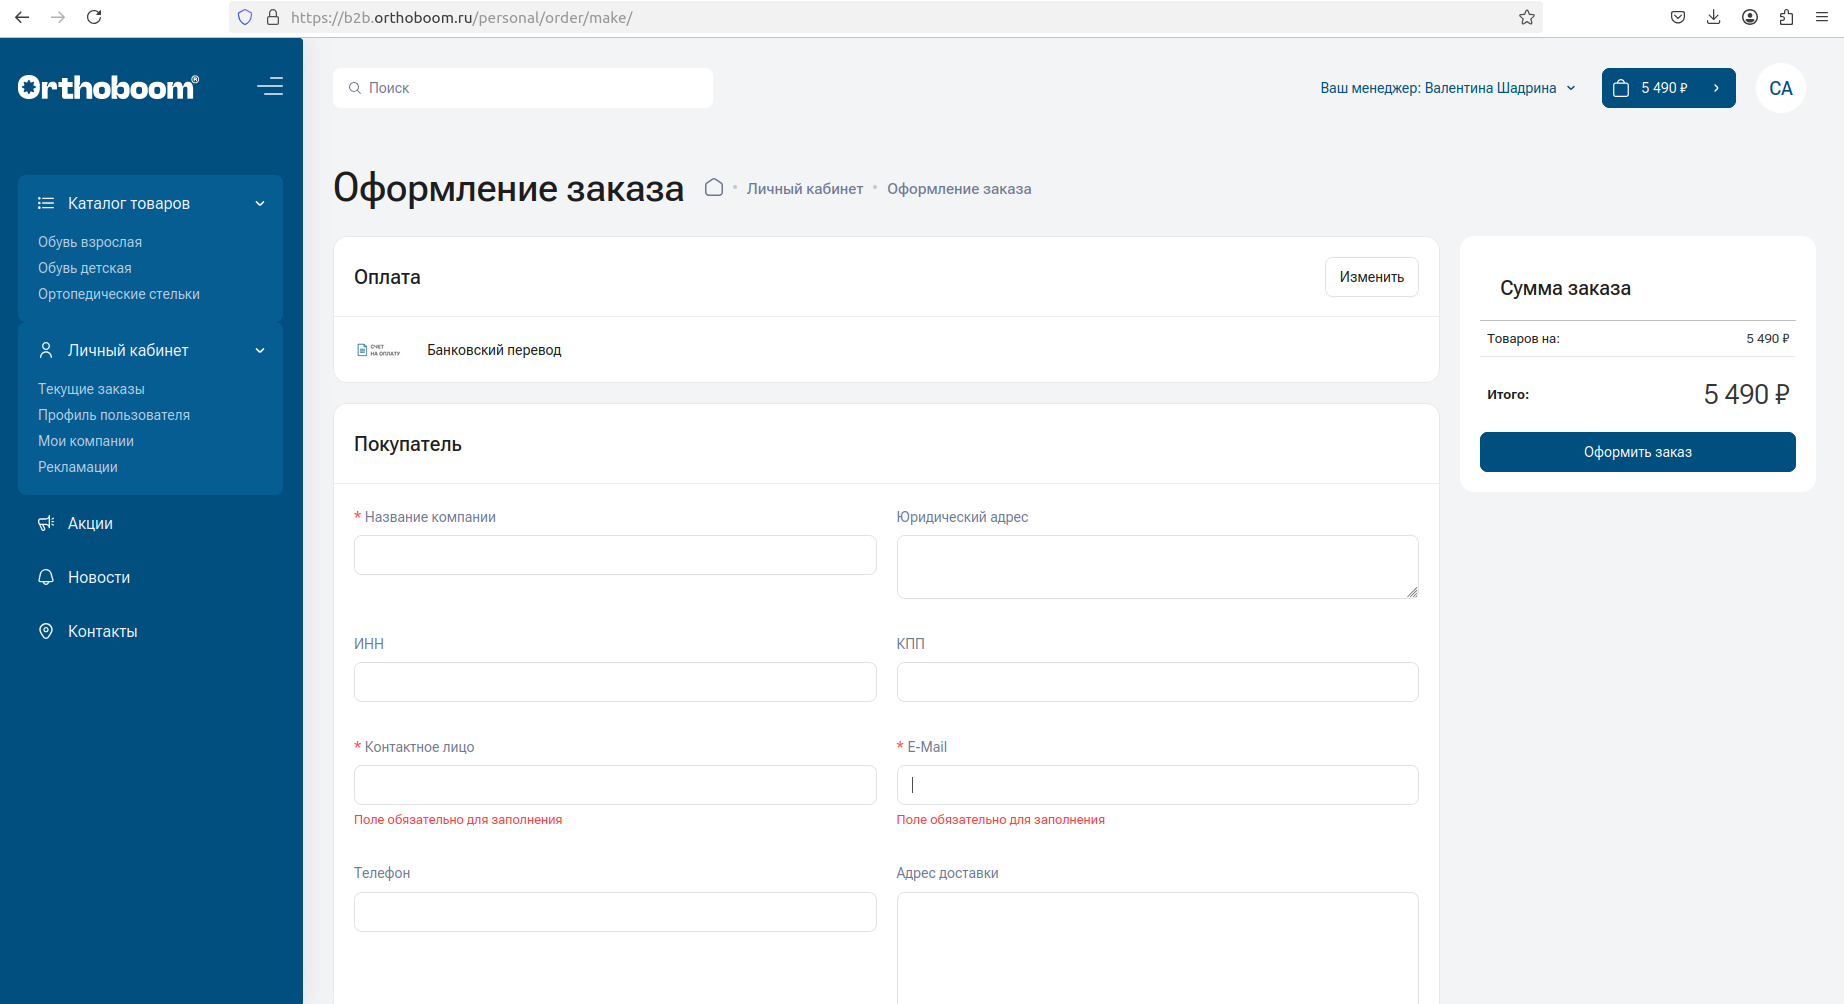Image resolution: width=1844 pixels, height=1004 pixels.
Task: Click the Изменить payment button
Action: coord(1371,277)
